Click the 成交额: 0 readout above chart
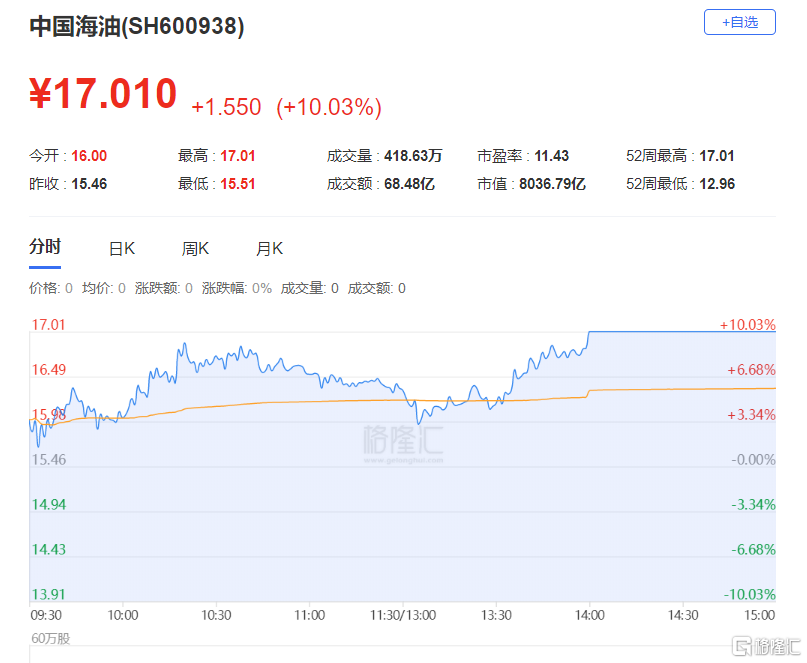This screenshot has width=807, height=663. (x=377, y=288)
